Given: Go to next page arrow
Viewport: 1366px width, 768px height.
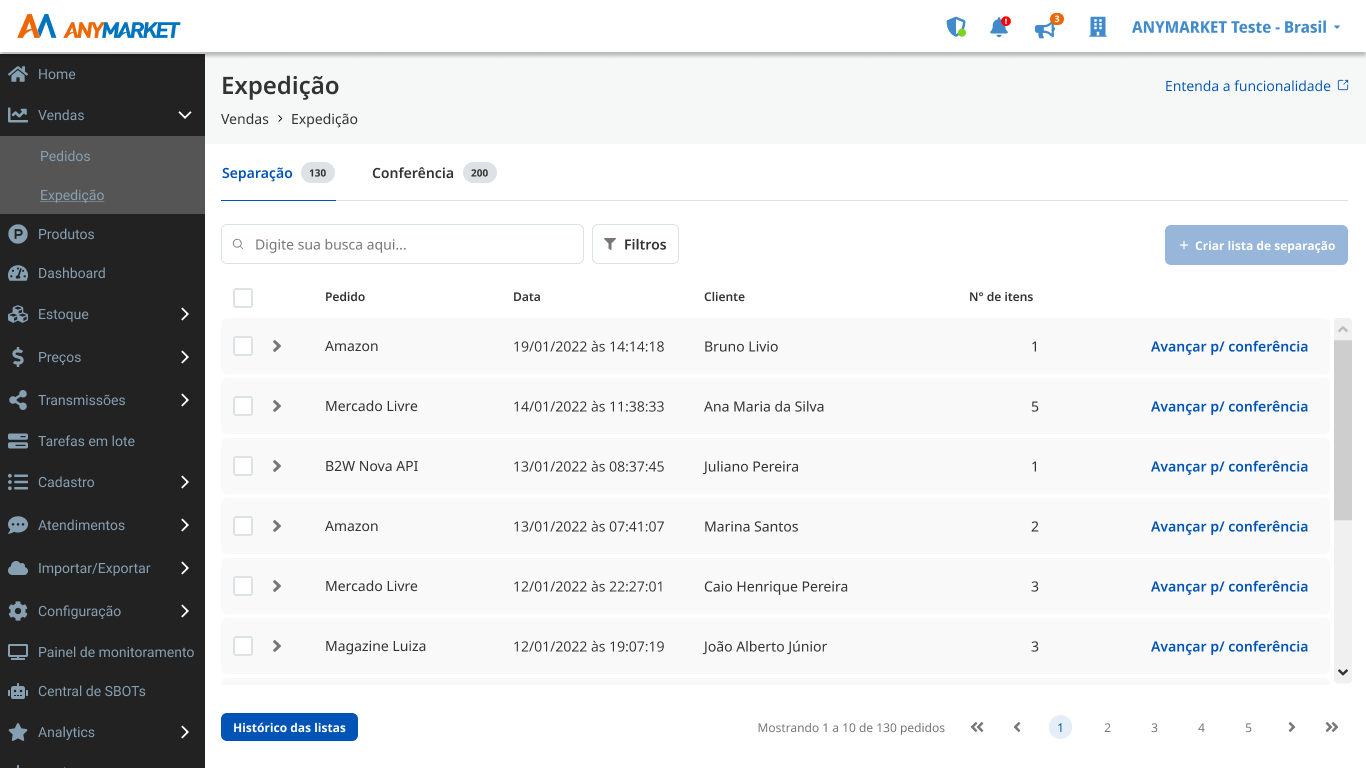Looking at the screenshot, I should pyautogui.click(x=1292, y=727).
